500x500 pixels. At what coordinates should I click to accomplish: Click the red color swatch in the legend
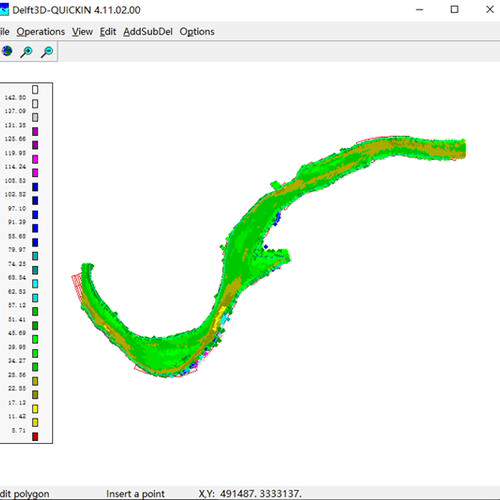click(x=35, y=436)
